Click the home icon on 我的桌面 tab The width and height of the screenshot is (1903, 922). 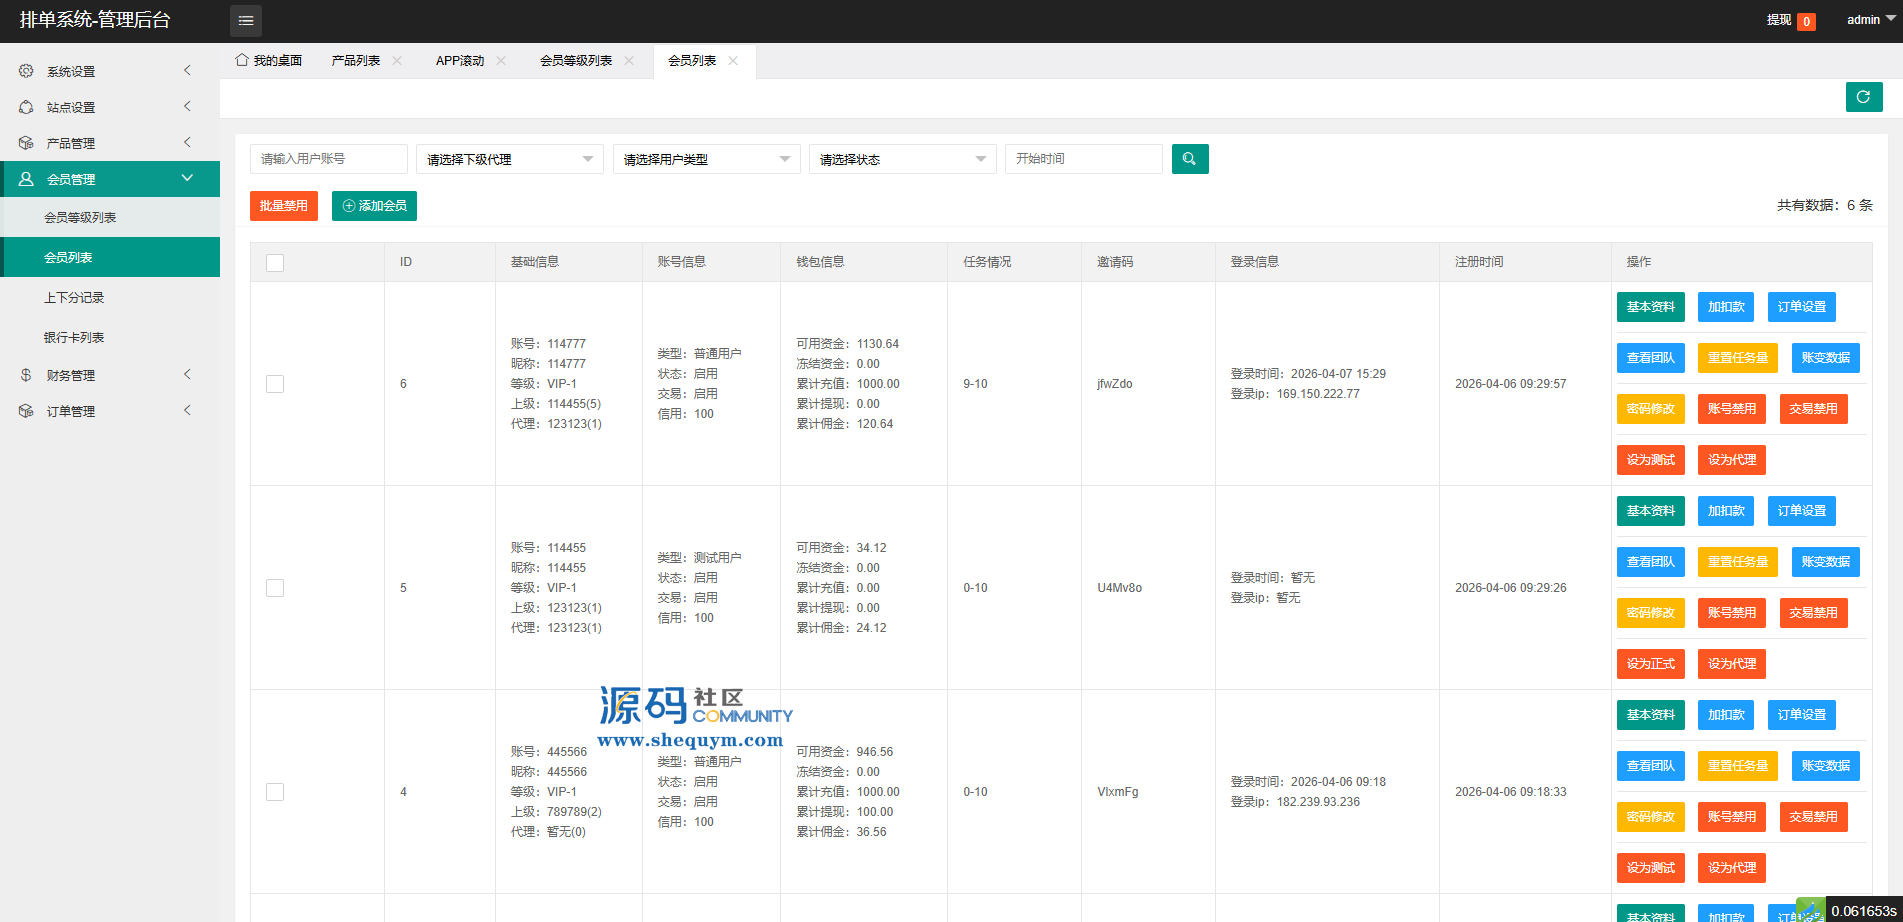point(241,60)
